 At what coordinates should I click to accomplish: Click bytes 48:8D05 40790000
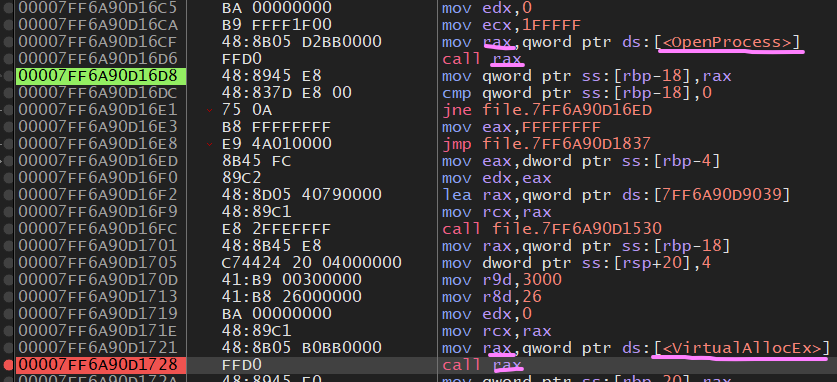(301, 195)
